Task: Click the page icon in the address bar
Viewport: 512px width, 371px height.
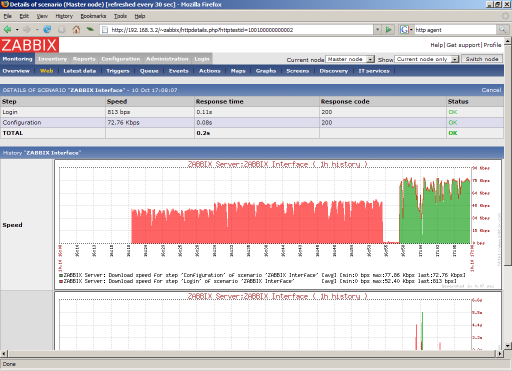Action: [105, 30]
